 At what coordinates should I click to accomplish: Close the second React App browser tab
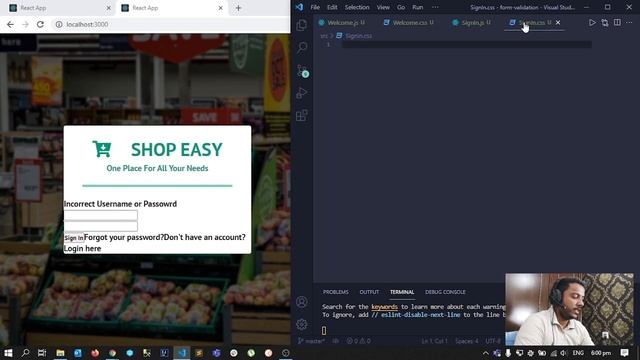pos(220,8)
